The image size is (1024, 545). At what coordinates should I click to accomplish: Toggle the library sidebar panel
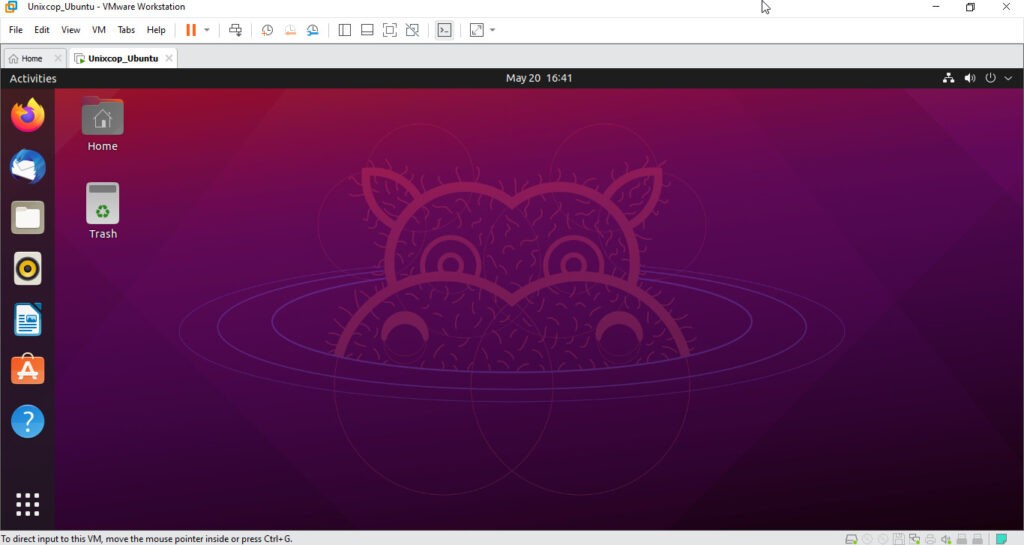(345, 30)
